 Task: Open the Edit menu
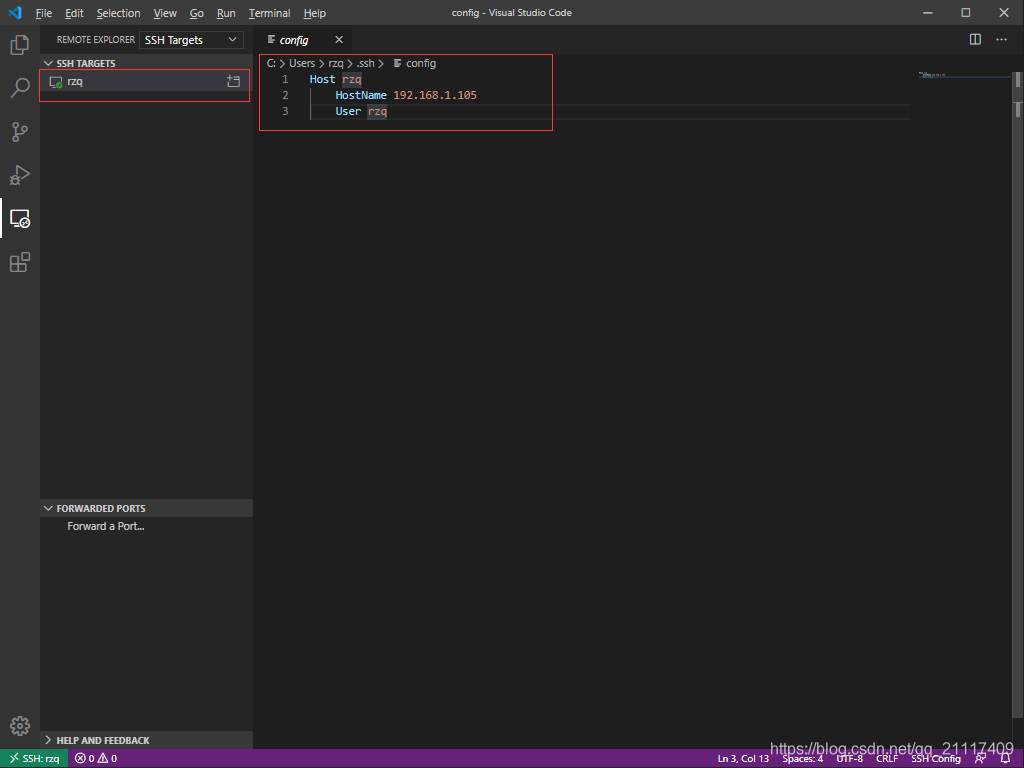74,13
